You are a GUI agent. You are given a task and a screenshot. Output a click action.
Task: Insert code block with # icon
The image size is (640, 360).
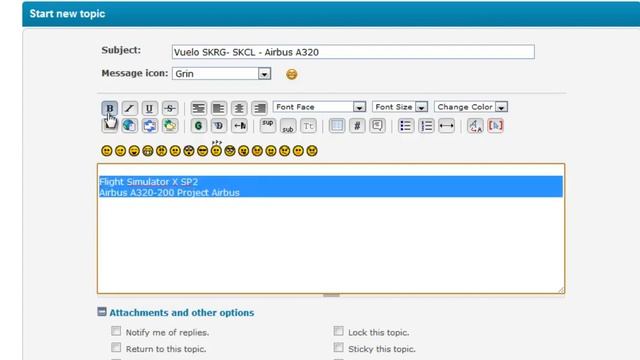tap(357, 126)
